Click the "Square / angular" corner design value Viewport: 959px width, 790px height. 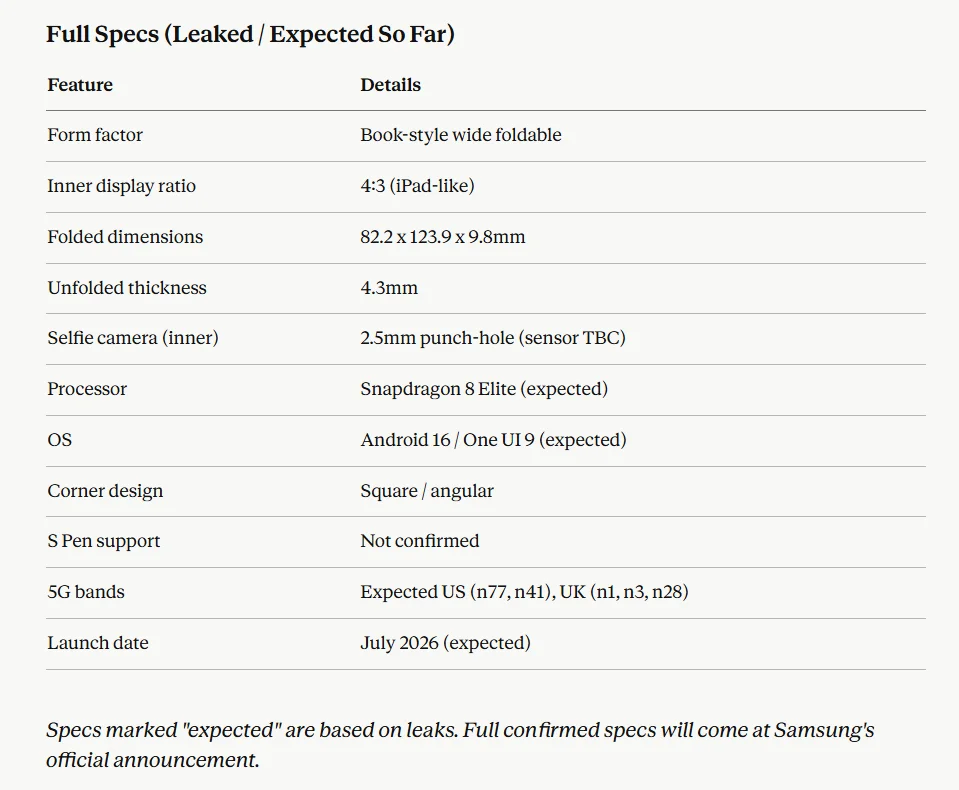point(426,491)
